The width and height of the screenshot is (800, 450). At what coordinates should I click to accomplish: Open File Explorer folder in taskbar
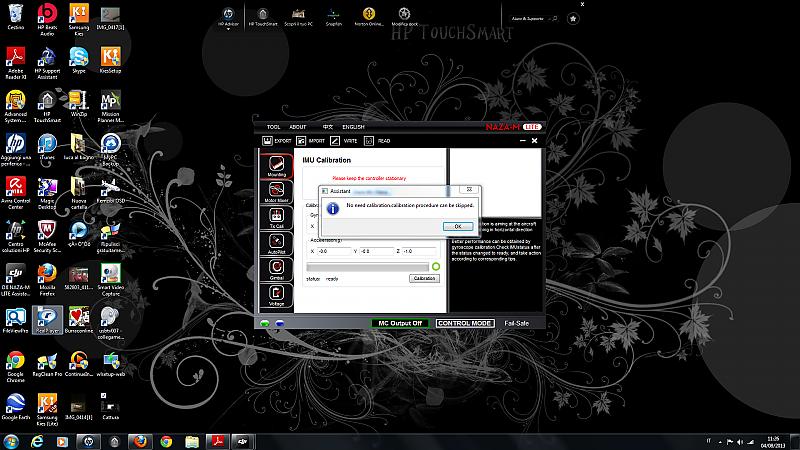click(x=192, y=442)
